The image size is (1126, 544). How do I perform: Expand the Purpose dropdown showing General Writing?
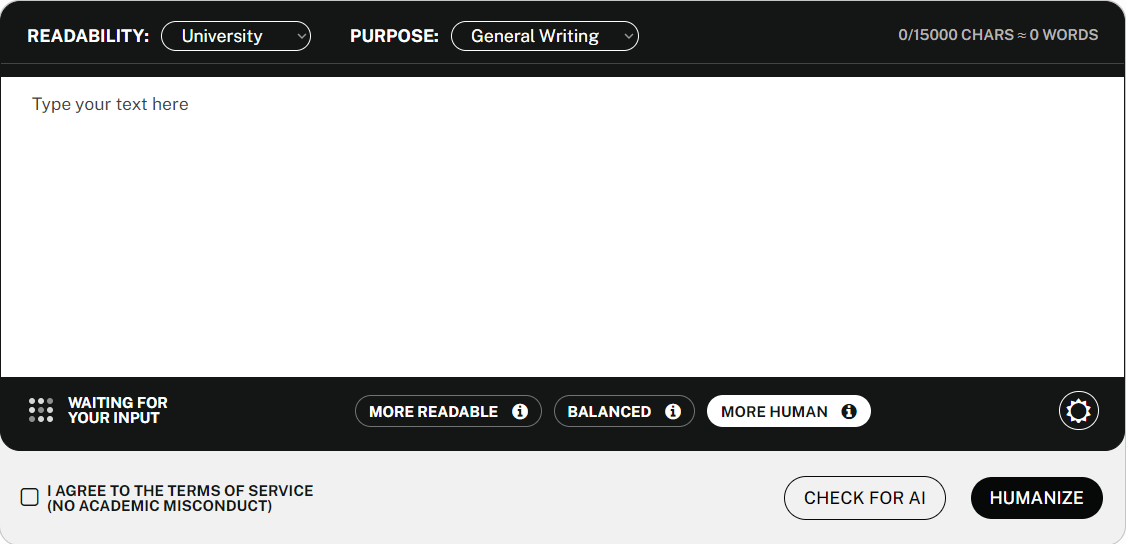point(544,36)
